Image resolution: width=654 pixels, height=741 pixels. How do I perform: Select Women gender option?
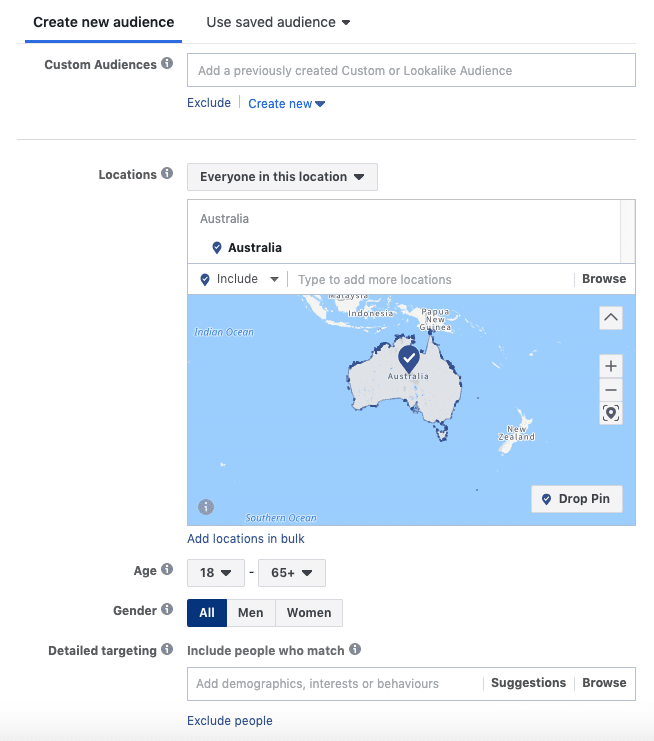tap(309, 613)
